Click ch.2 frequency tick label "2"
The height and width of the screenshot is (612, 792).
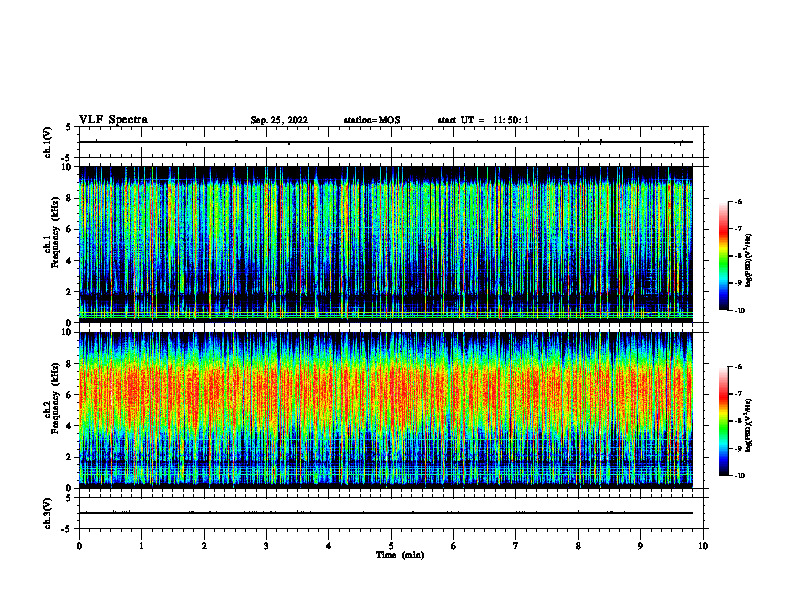click(x=70, y=457)
